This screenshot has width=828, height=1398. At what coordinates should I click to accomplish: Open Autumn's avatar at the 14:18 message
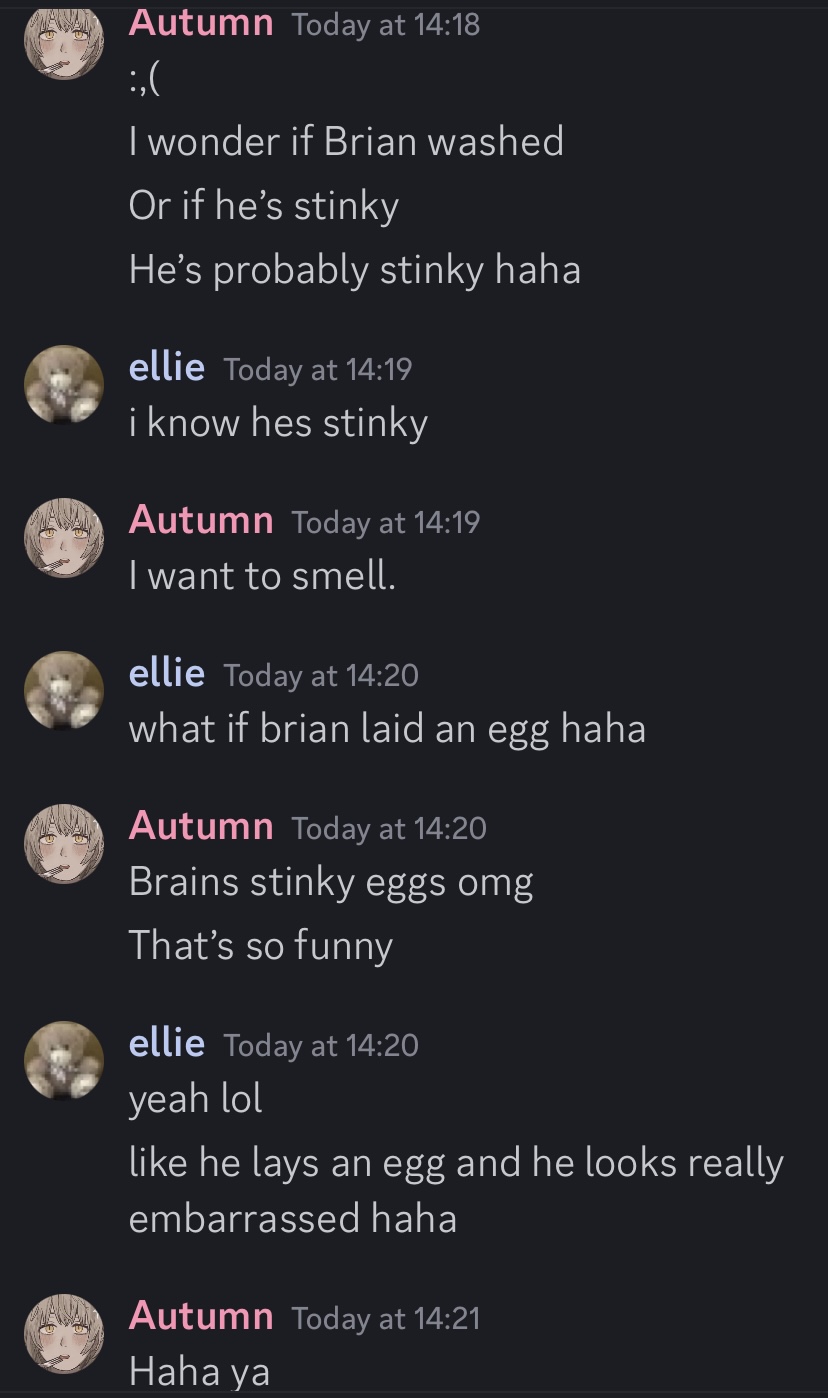pos(64,40)
